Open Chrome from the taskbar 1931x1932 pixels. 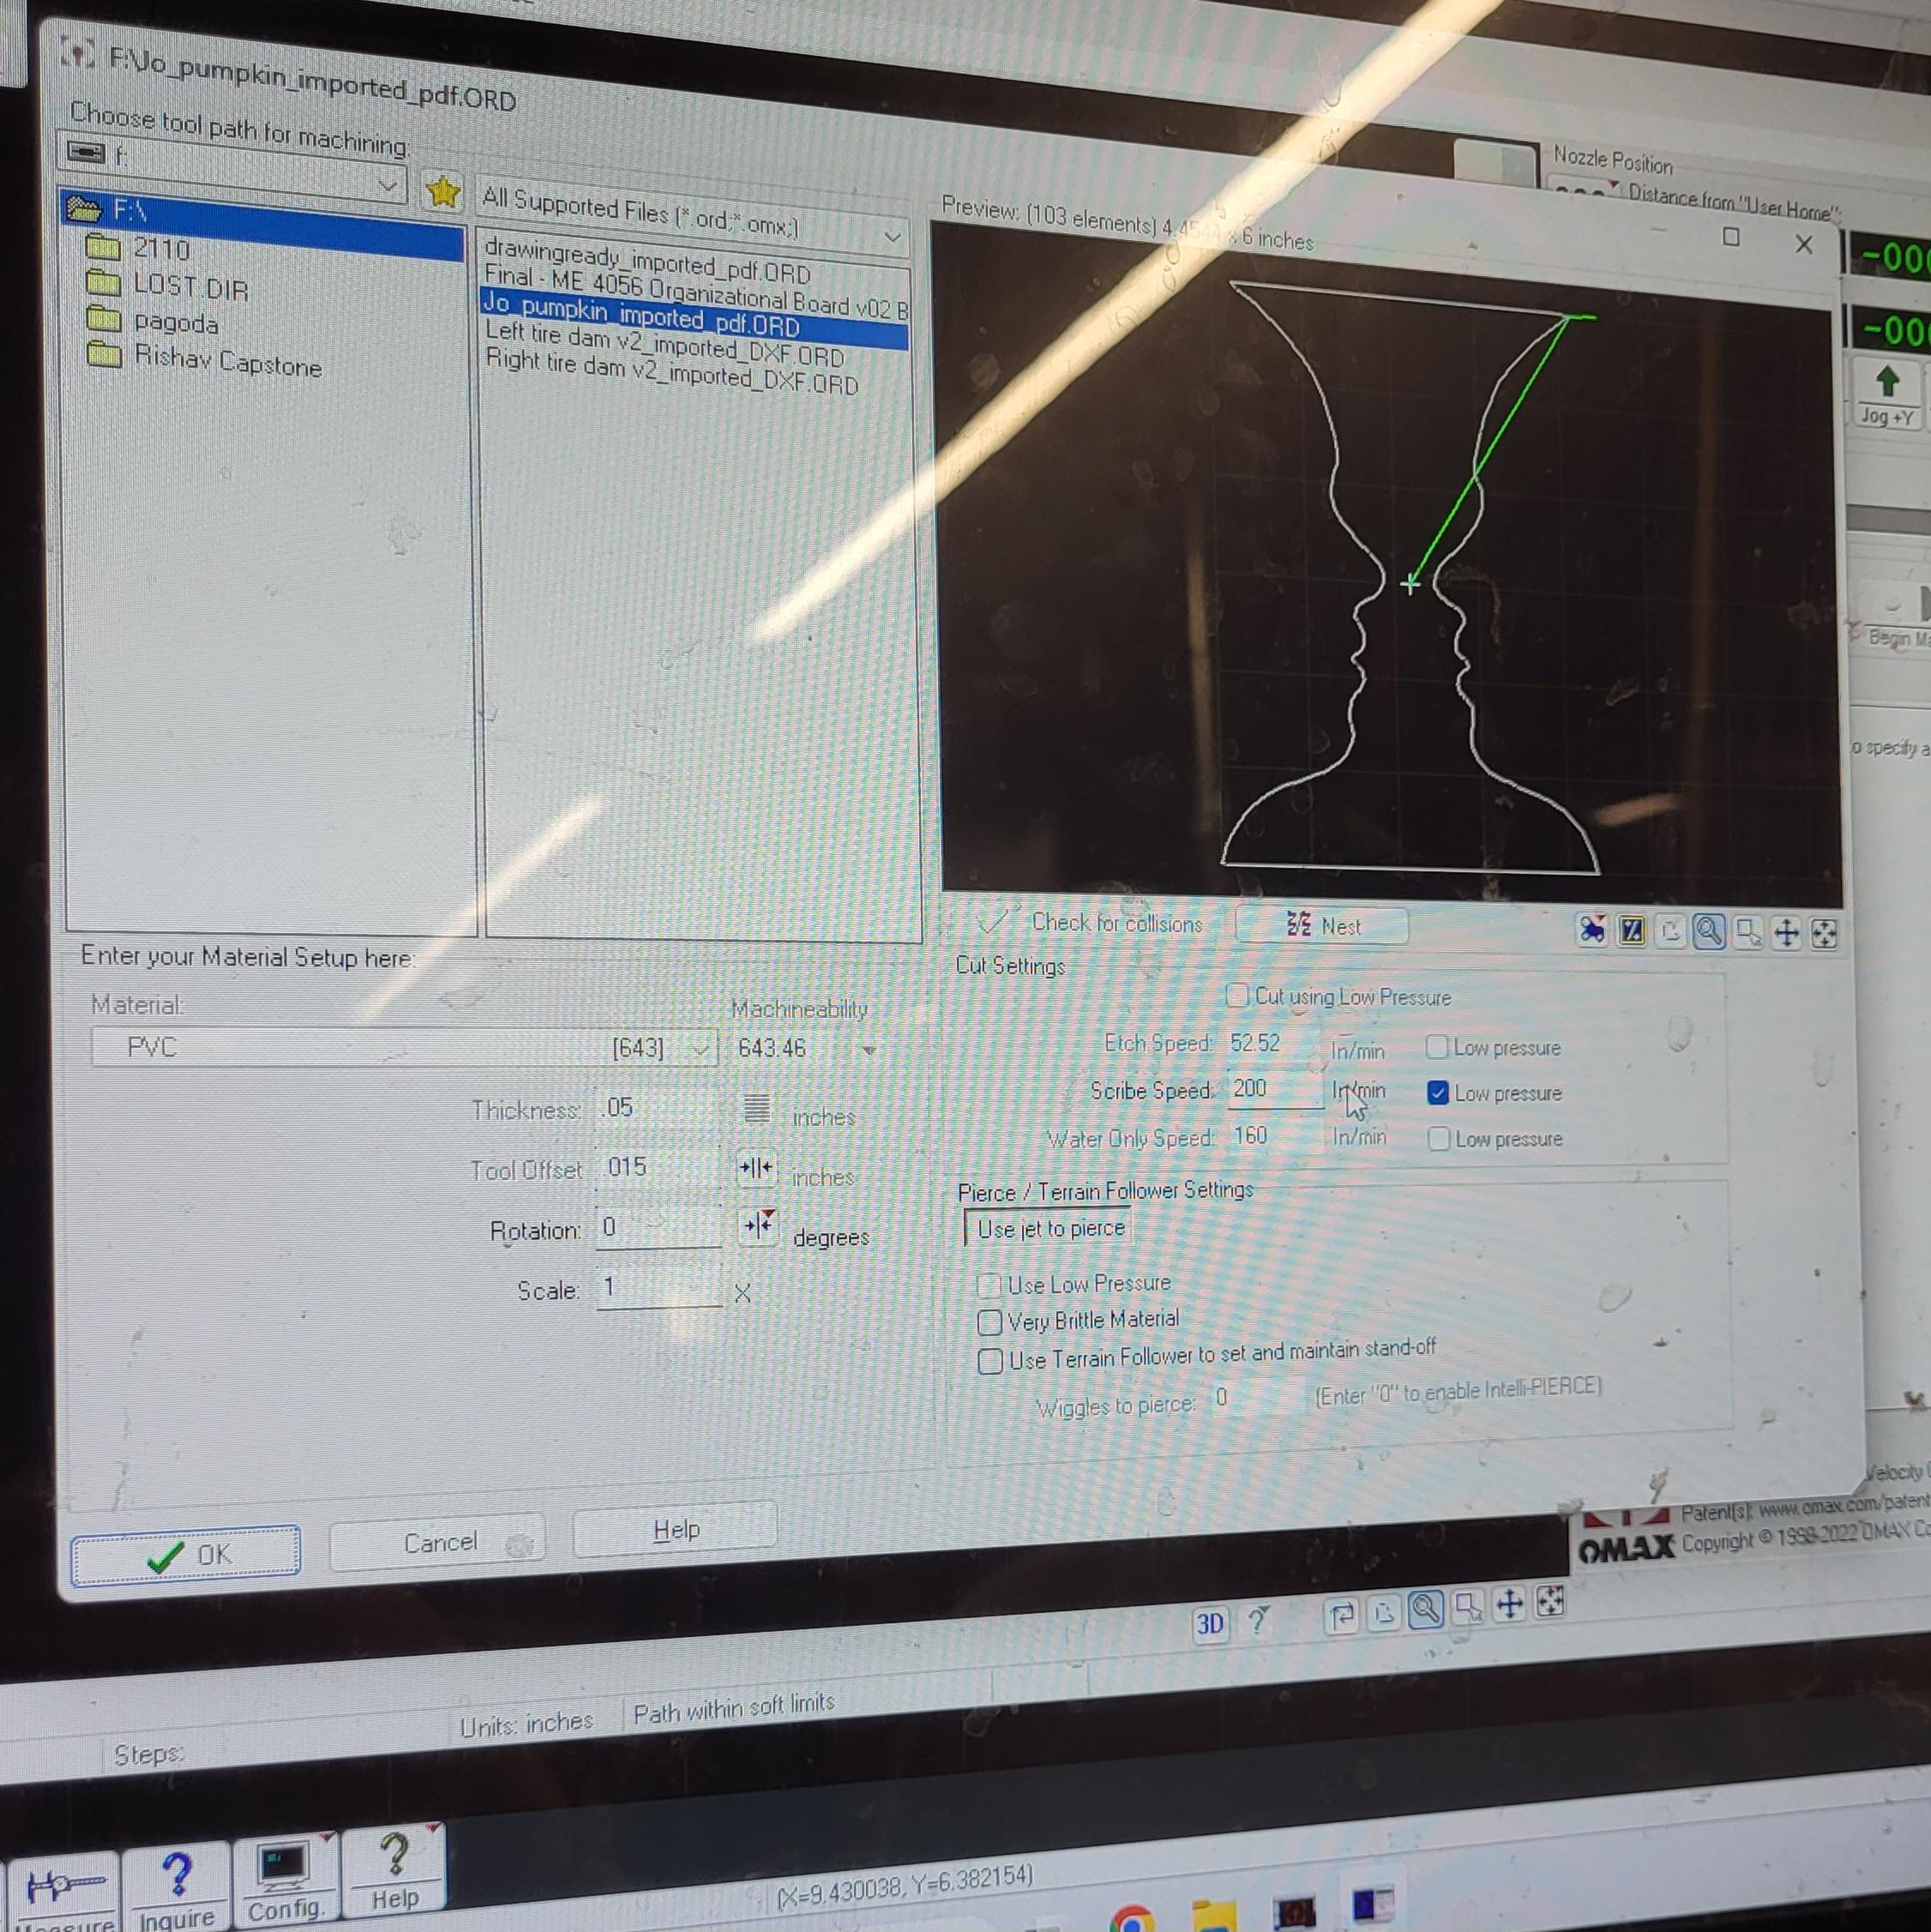(1131, 1918)
